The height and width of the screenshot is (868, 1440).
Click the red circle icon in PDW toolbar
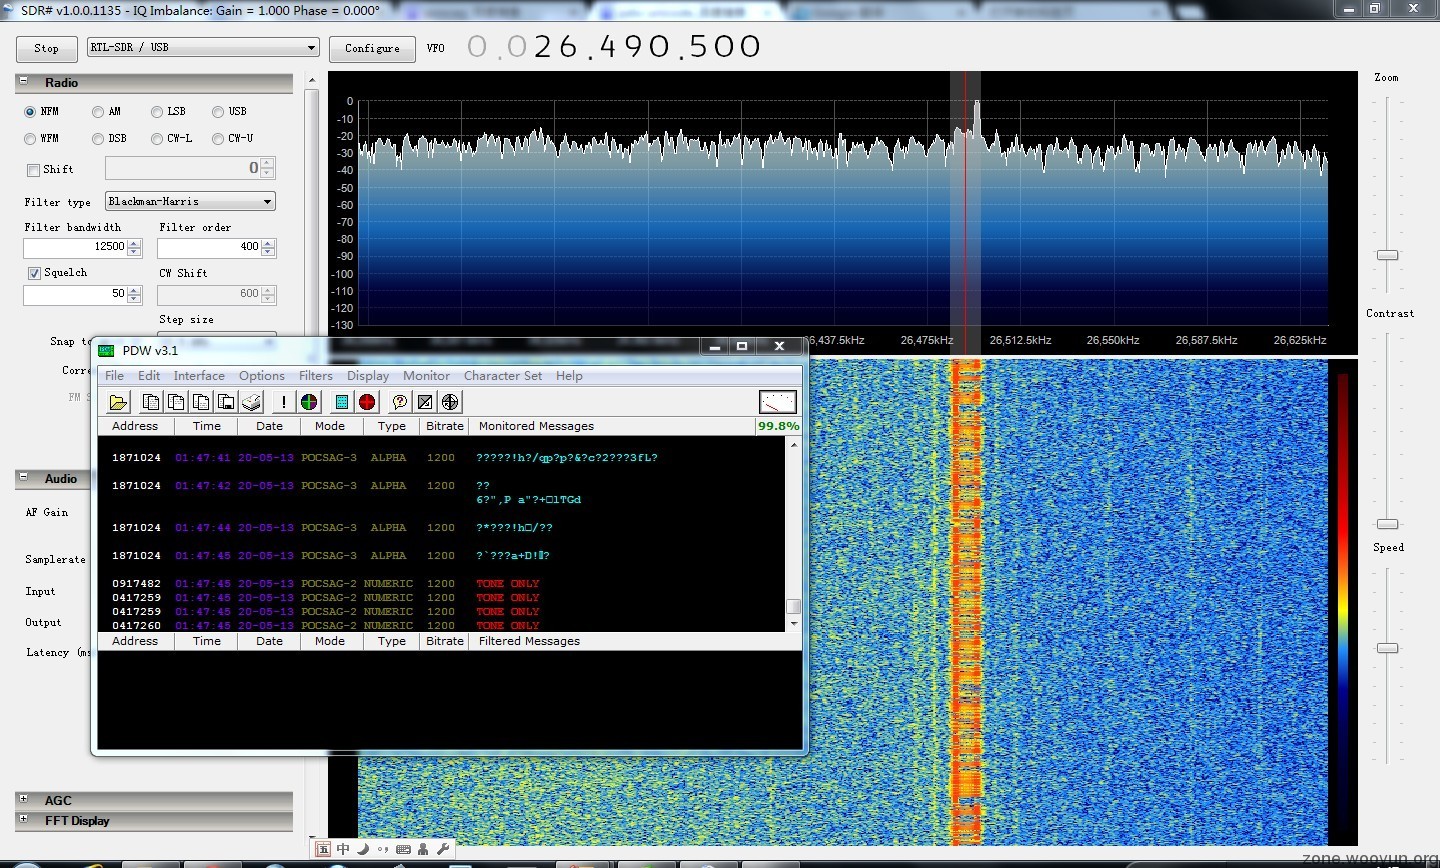[x=367, y=402]
